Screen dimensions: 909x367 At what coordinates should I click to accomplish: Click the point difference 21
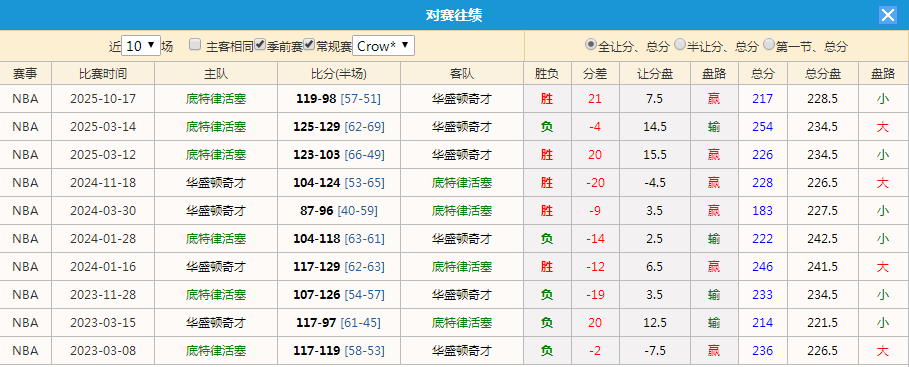pos(595,99)
